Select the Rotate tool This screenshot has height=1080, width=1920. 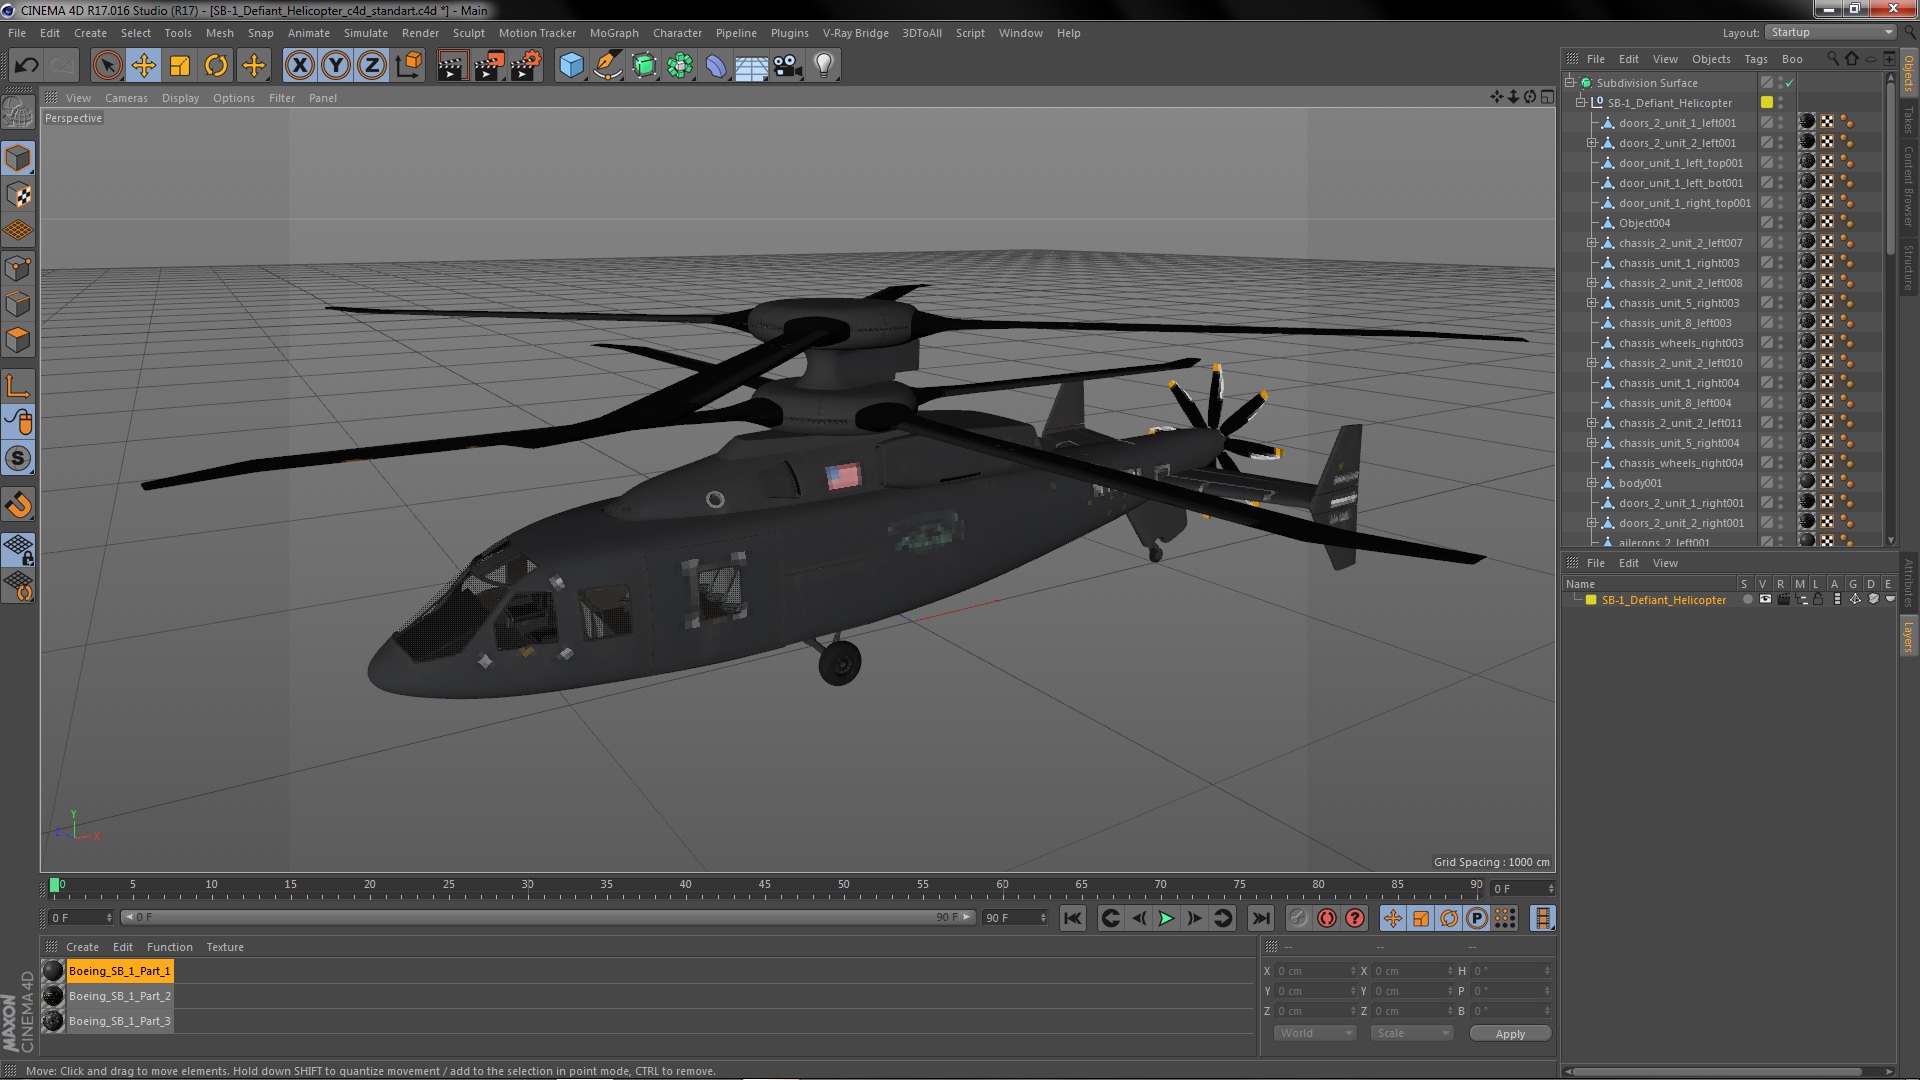tap(216, 66)
